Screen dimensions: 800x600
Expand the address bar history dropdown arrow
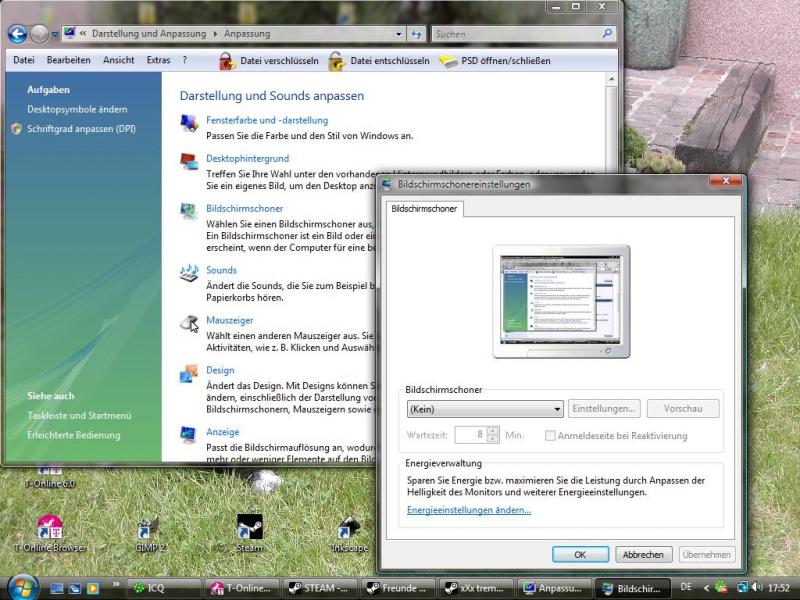[400, 34]
